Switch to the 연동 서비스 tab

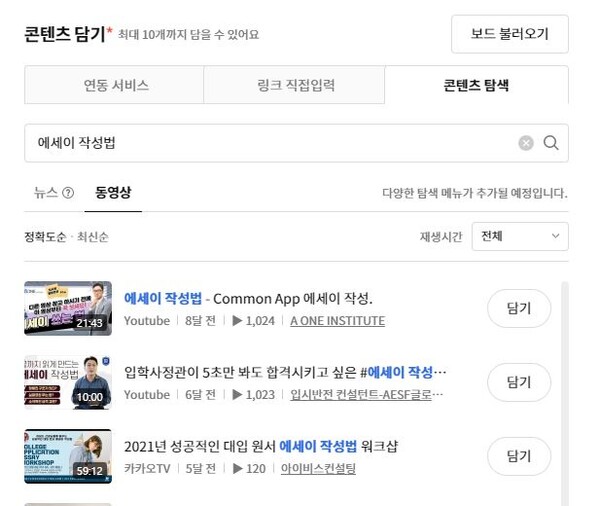pos(115,85)
